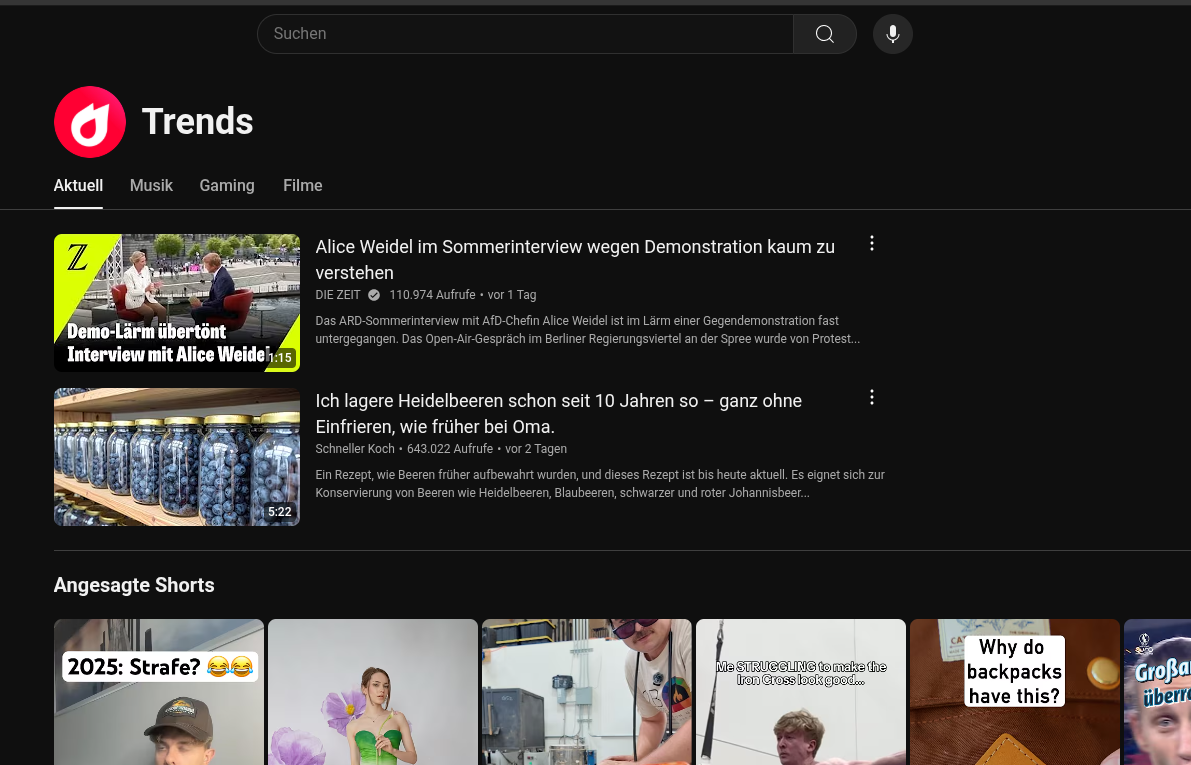Open Alice Weidel Sommerinterview video title
This screenshot has width=1191, height=765.
(x=575, y=260)
